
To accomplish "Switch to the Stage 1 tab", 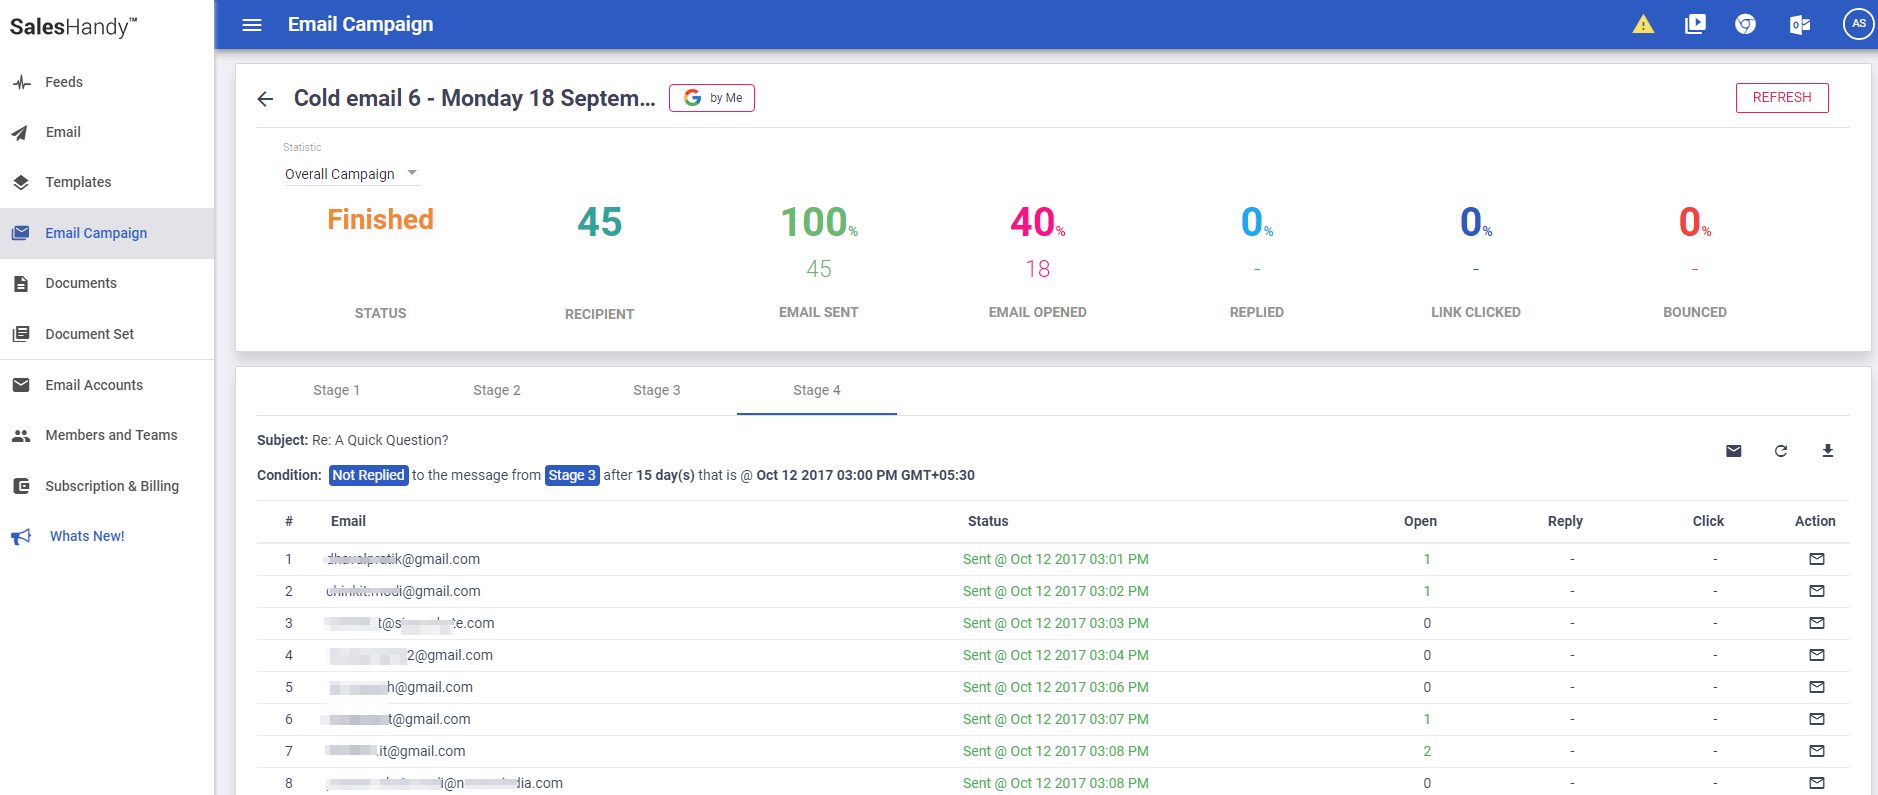I will coord(336,390).
